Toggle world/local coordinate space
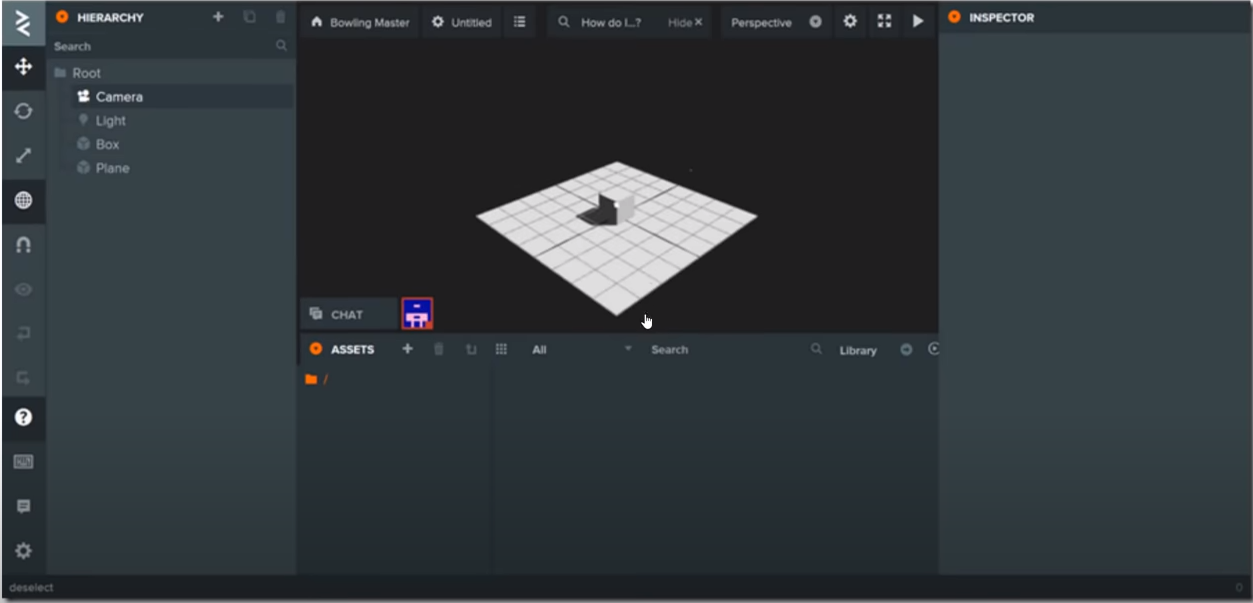This screenshot has width=1253, height=603. click(x=22, y=200)
